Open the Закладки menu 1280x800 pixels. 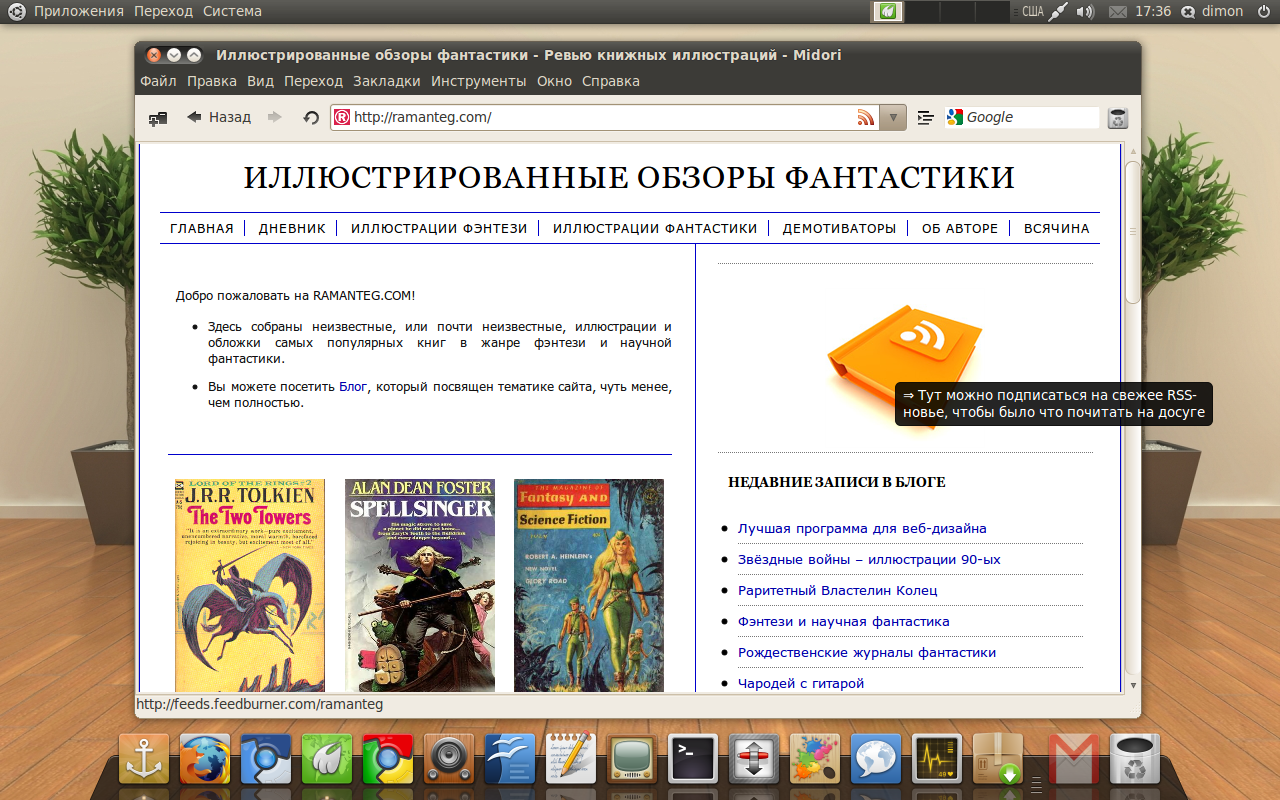pos(386,81)
